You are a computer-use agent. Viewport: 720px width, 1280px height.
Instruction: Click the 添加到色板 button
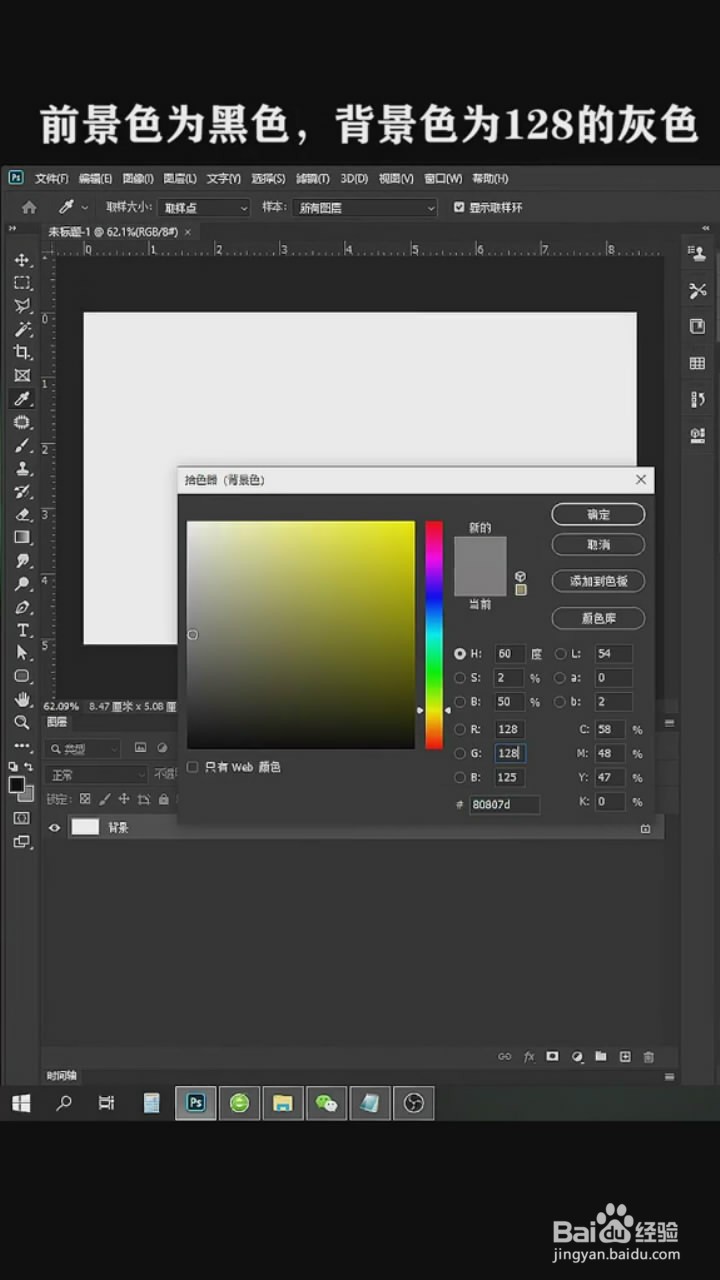[598, 581]
